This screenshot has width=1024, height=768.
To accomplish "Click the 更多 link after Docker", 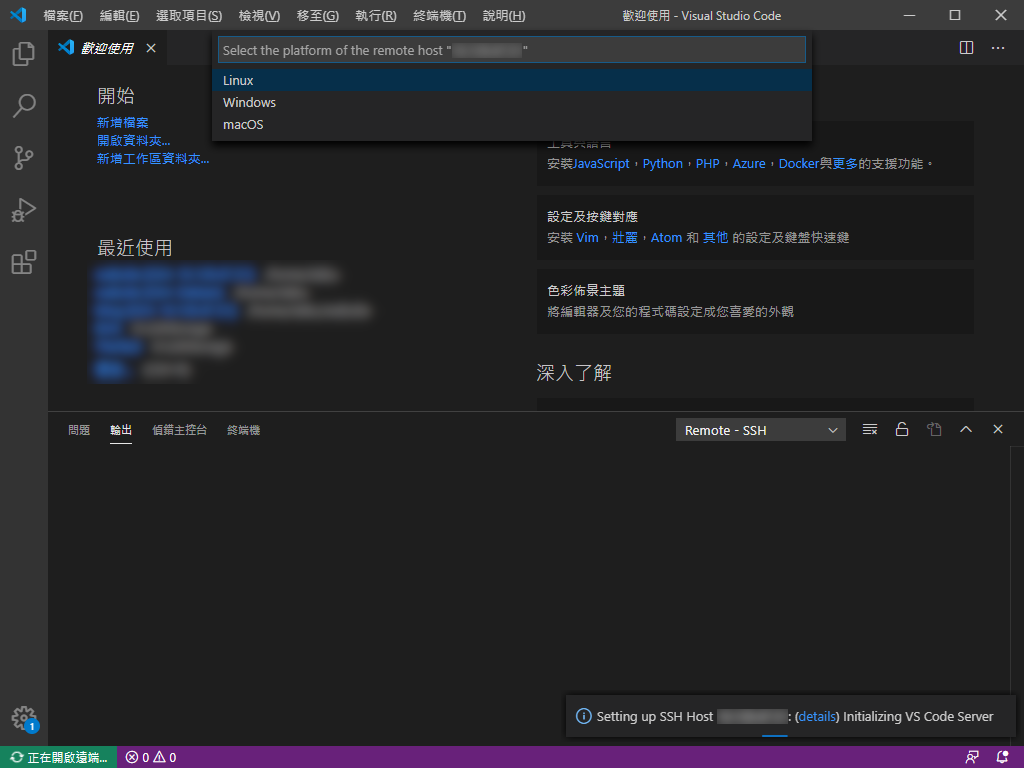I will pos(845,163).
